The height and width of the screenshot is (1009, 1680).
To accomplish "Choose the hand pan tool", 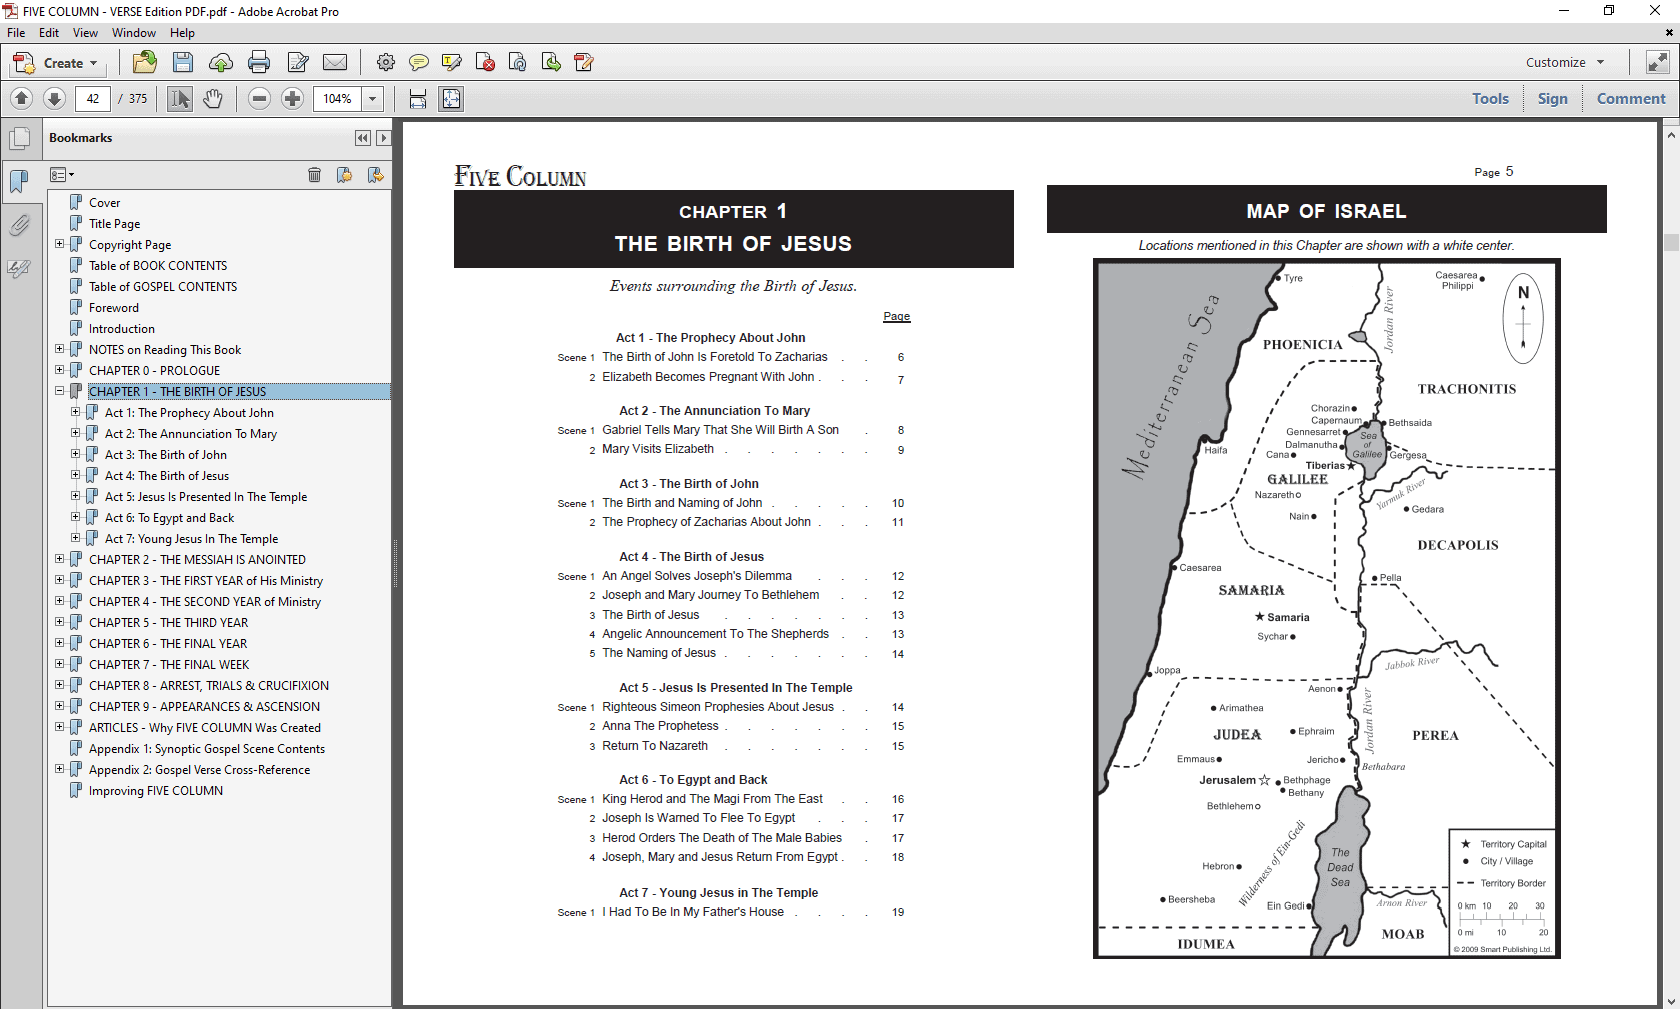I will [213, 98].
